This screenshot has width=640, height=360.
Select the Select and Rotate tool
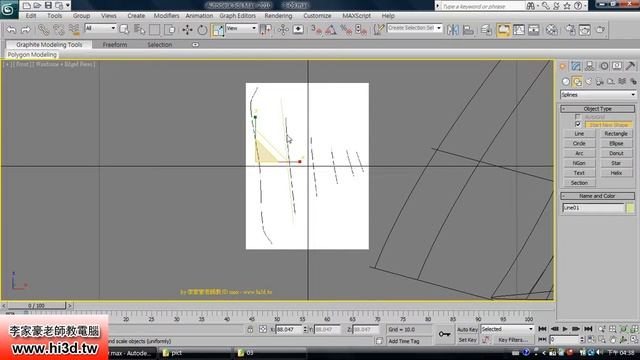(202, 29)
